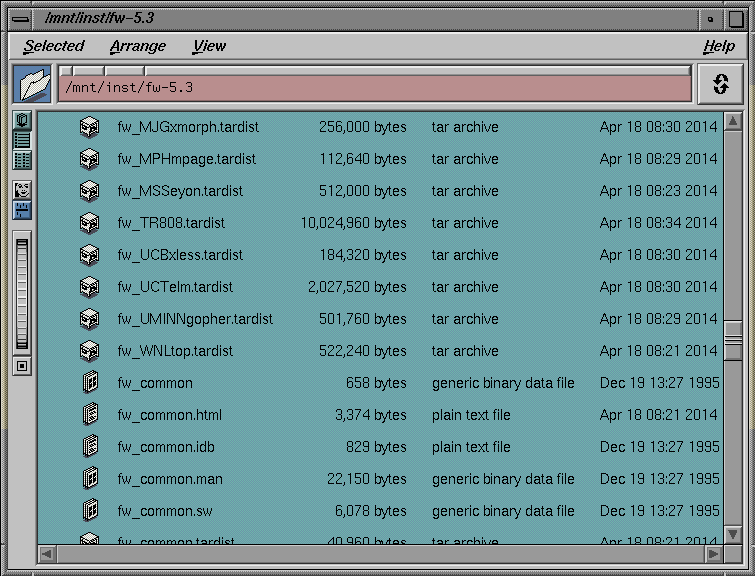
Task: Click the recycle arrows button beside path field
Action: coord(720,84)
